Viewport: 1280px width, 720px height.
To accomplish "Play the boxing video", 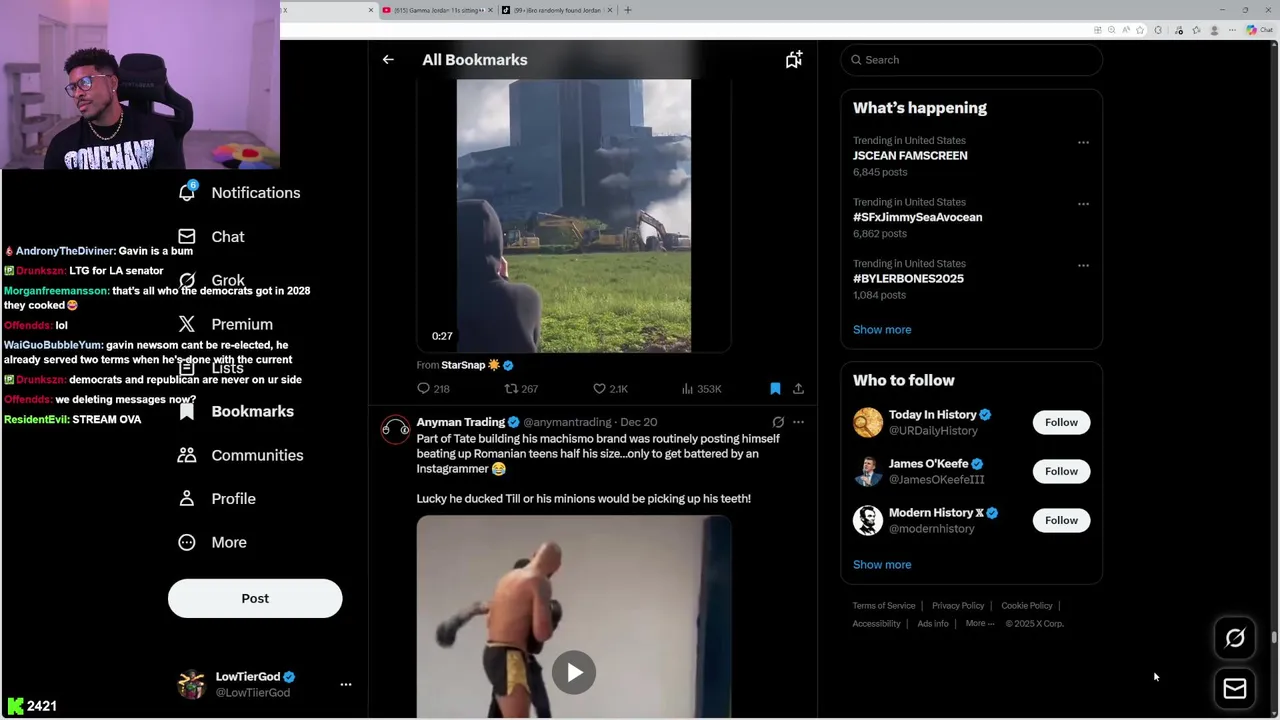I will click(x=574, y=673).
